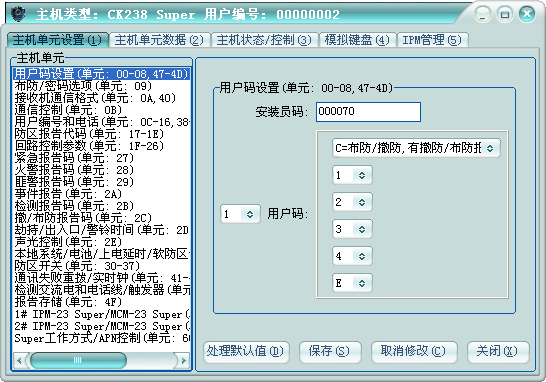Open the code digit dropdown showing 3
The image size is (546, 382).
[x=352, y=229]
